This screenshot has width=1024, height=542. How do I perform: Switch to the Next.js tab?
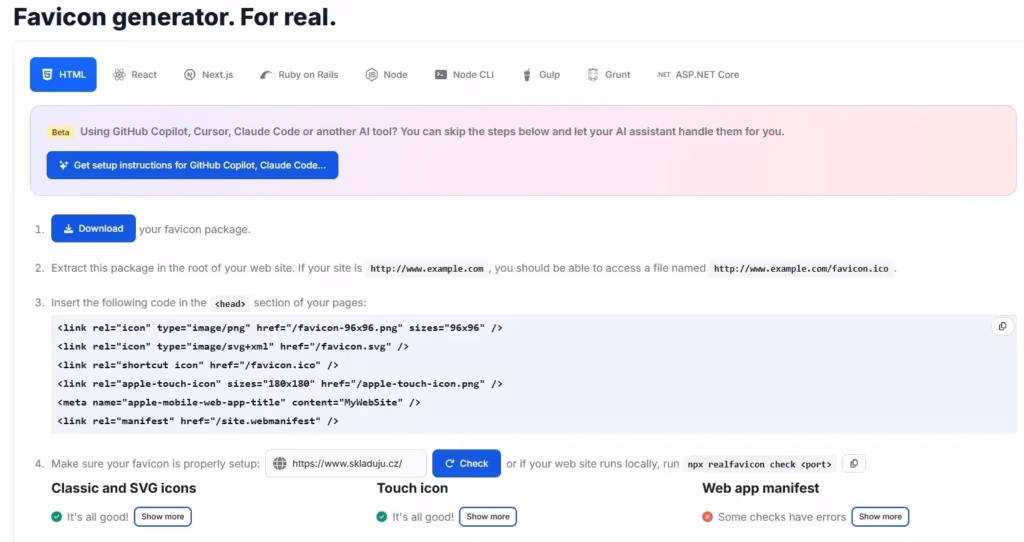click(x=208, y=75)
